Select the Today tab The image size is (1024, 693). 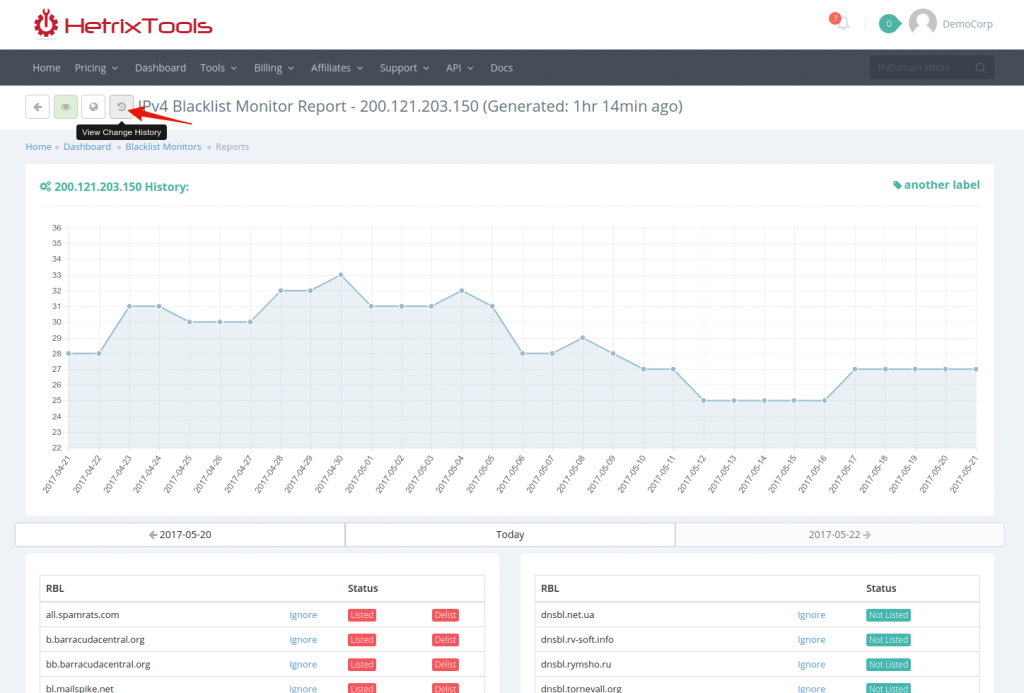coord(510,534)
